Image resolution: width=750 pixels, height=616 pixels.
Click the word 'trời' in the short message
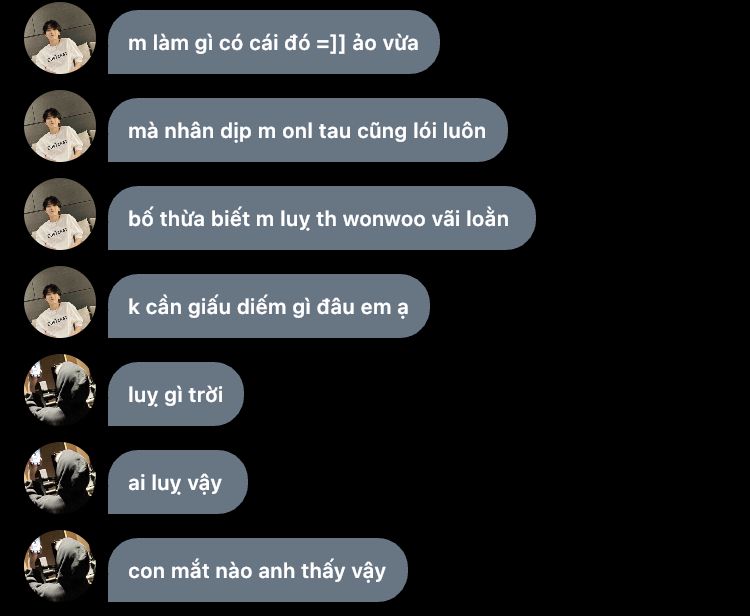[206, 395]
